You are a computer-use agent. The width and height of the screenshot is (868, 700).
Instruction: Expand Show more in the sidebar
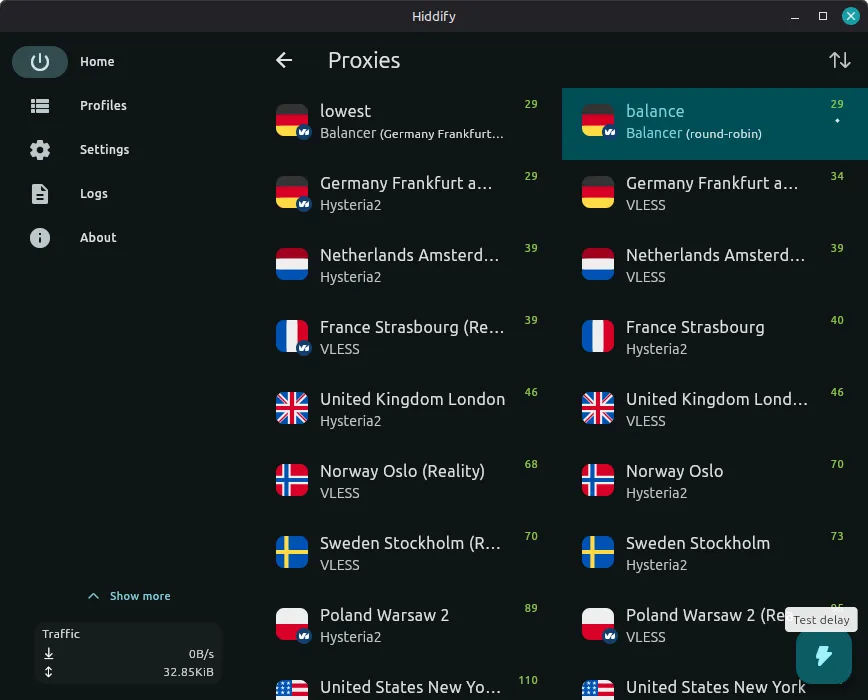click(x=129, y=596)
